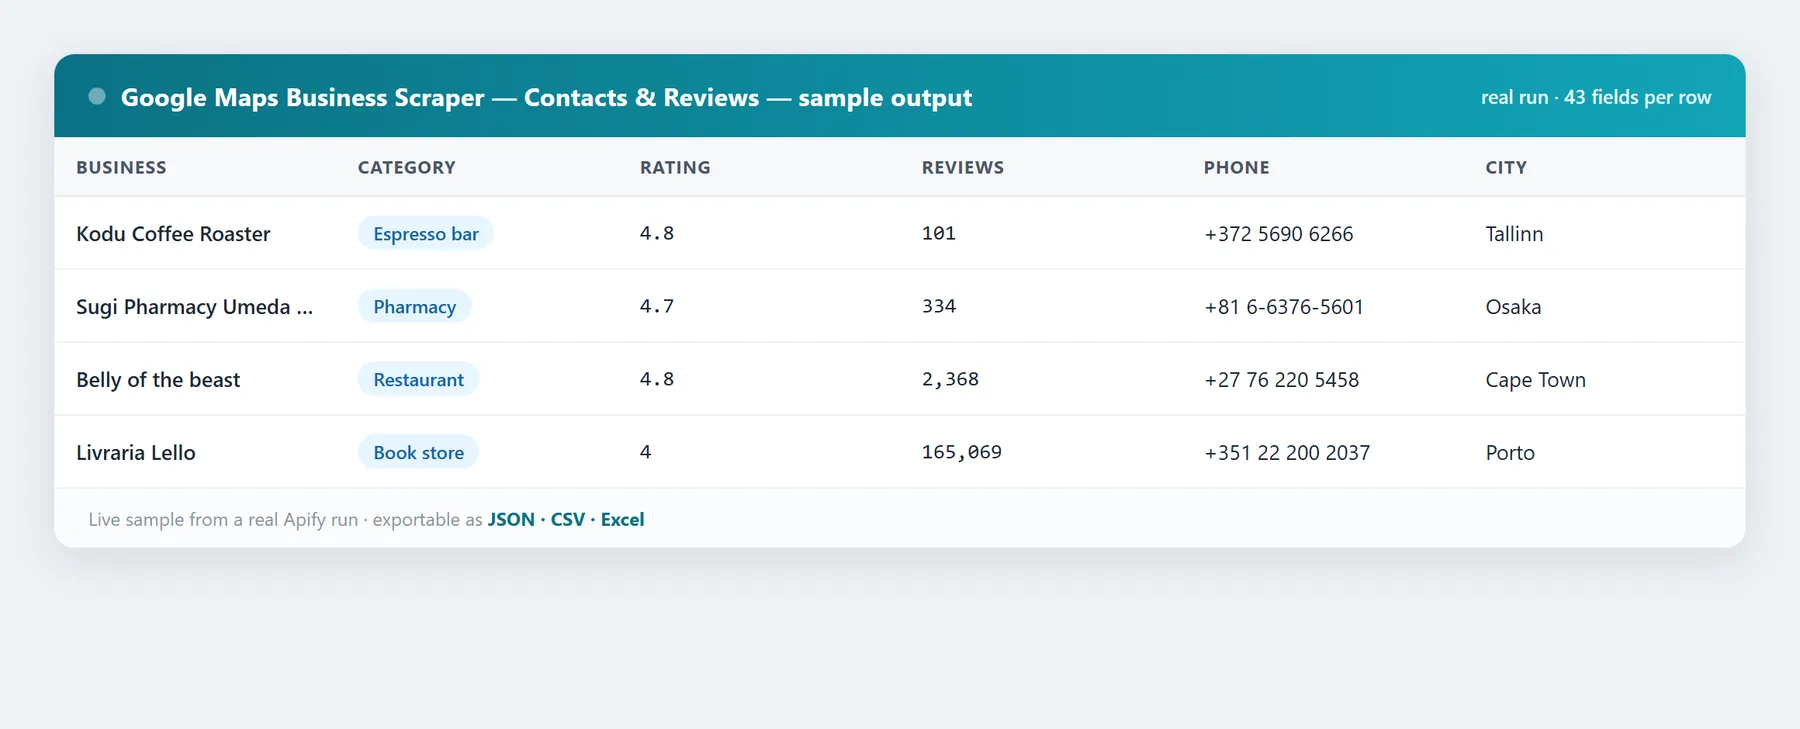Click the Cape Town city cell
1800x729 pixels.
click(x=1536, y=380)
